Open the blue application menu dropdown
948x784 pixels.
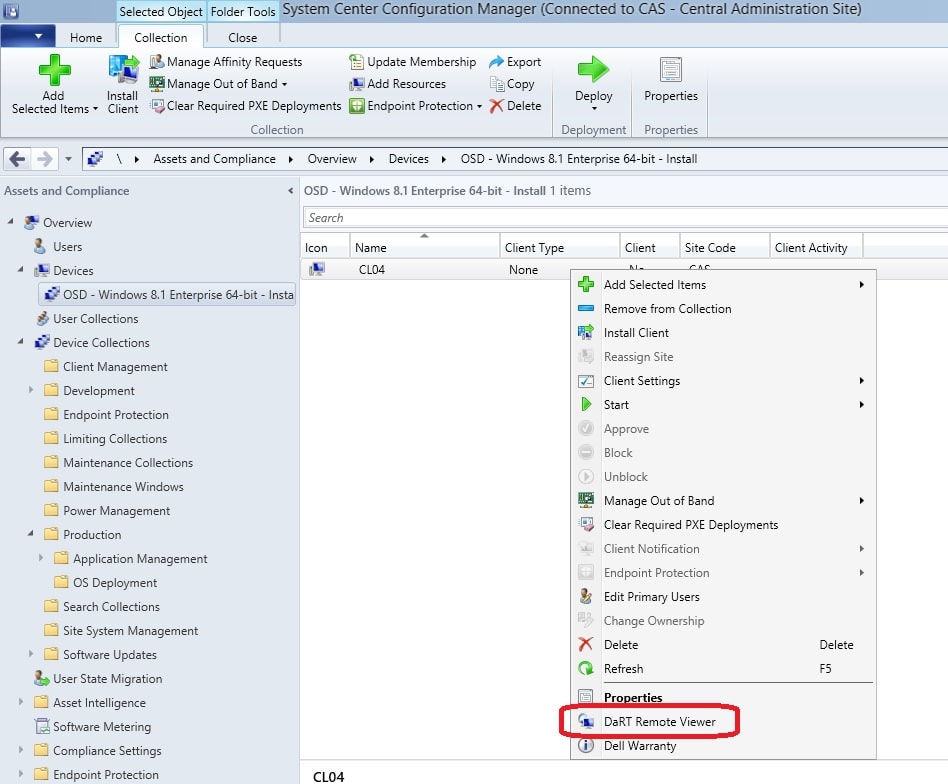(28, 36)
